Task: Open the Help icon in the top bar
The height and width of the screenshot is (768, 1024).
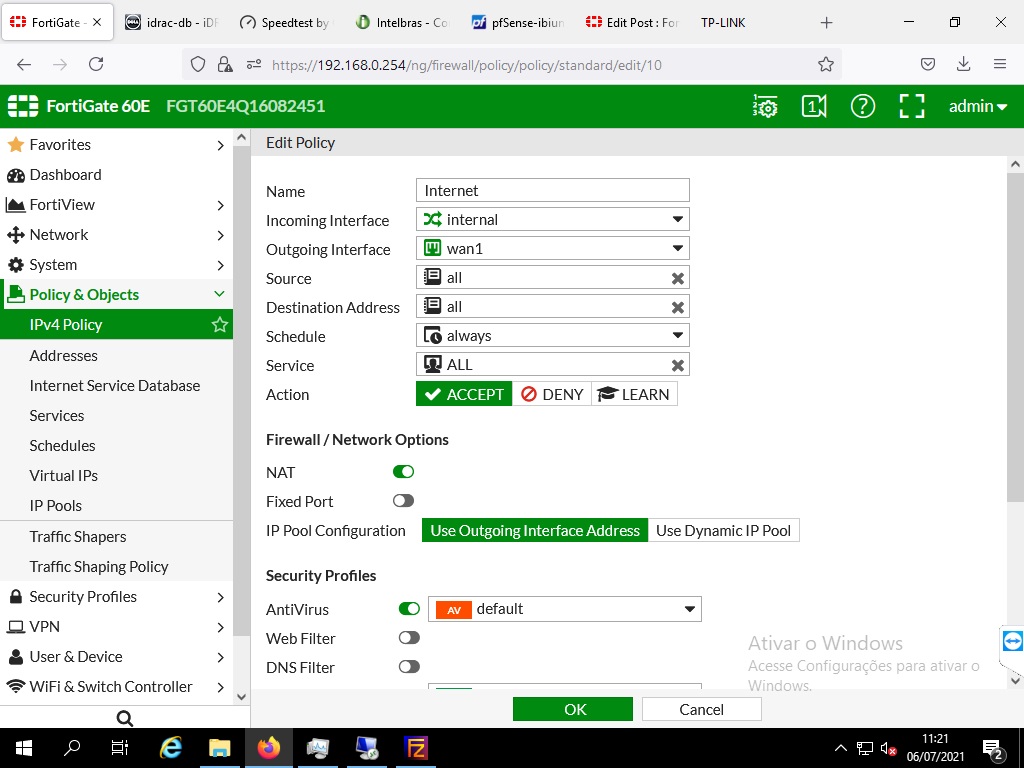Action: (862, 105)
